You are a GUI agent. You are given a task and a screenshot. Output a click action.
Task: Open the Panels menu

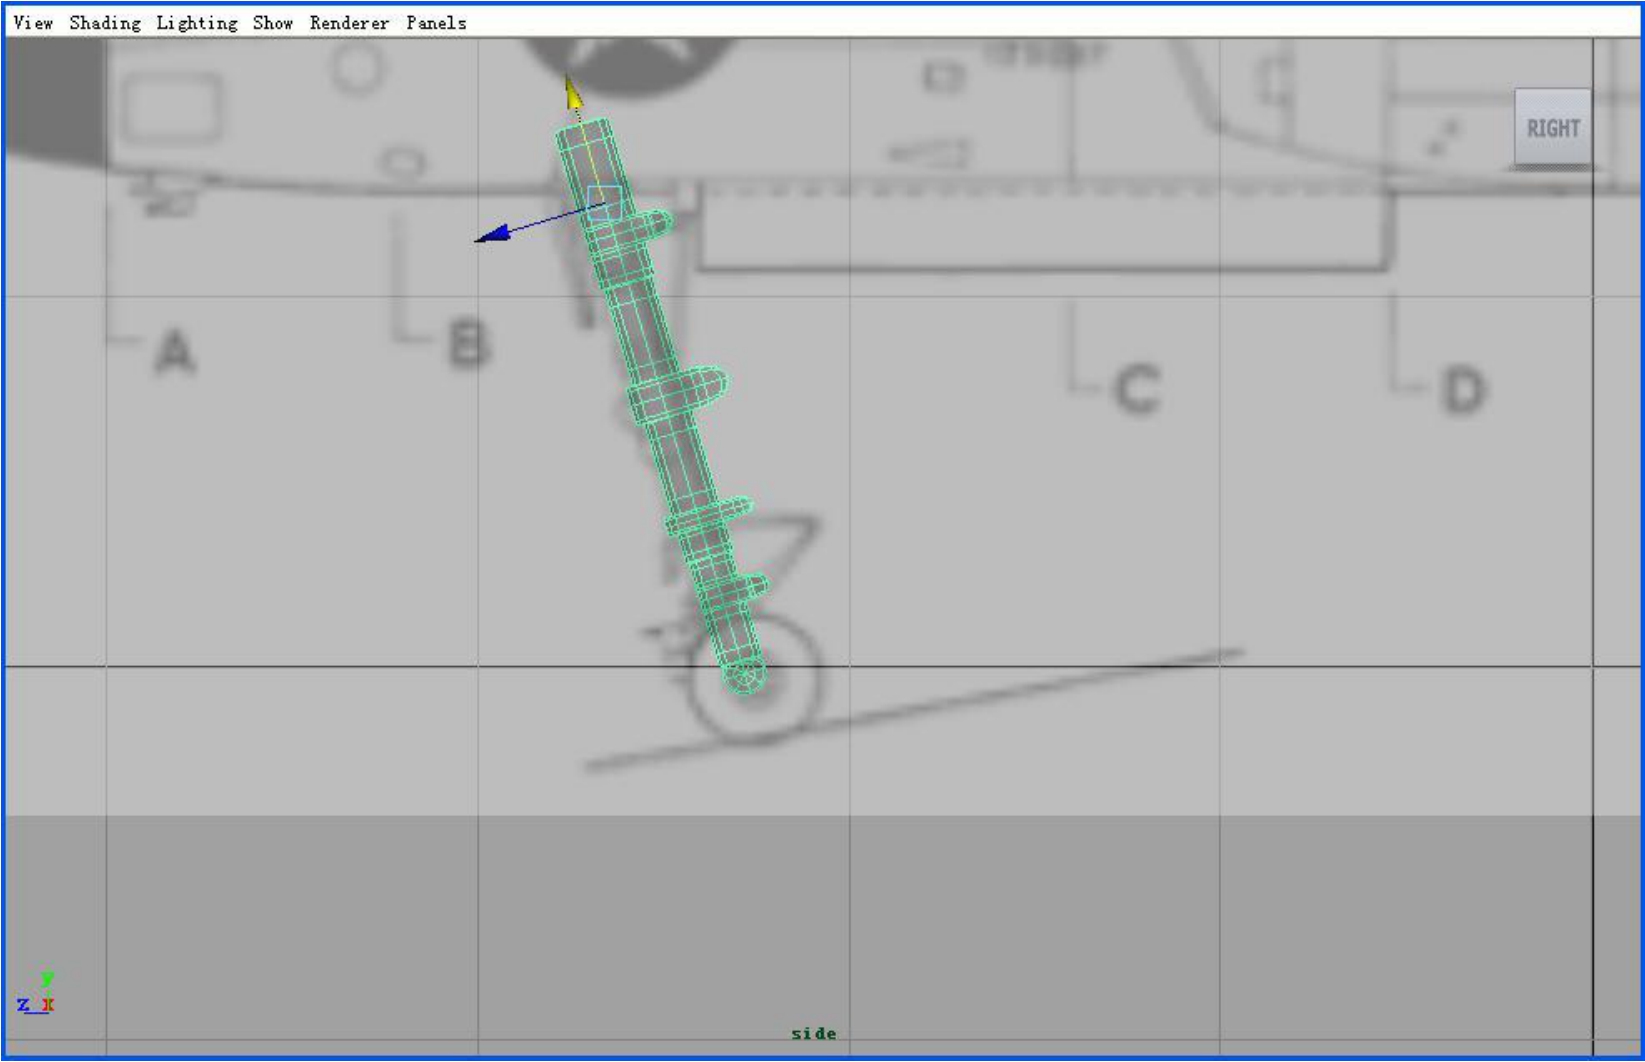436,22
